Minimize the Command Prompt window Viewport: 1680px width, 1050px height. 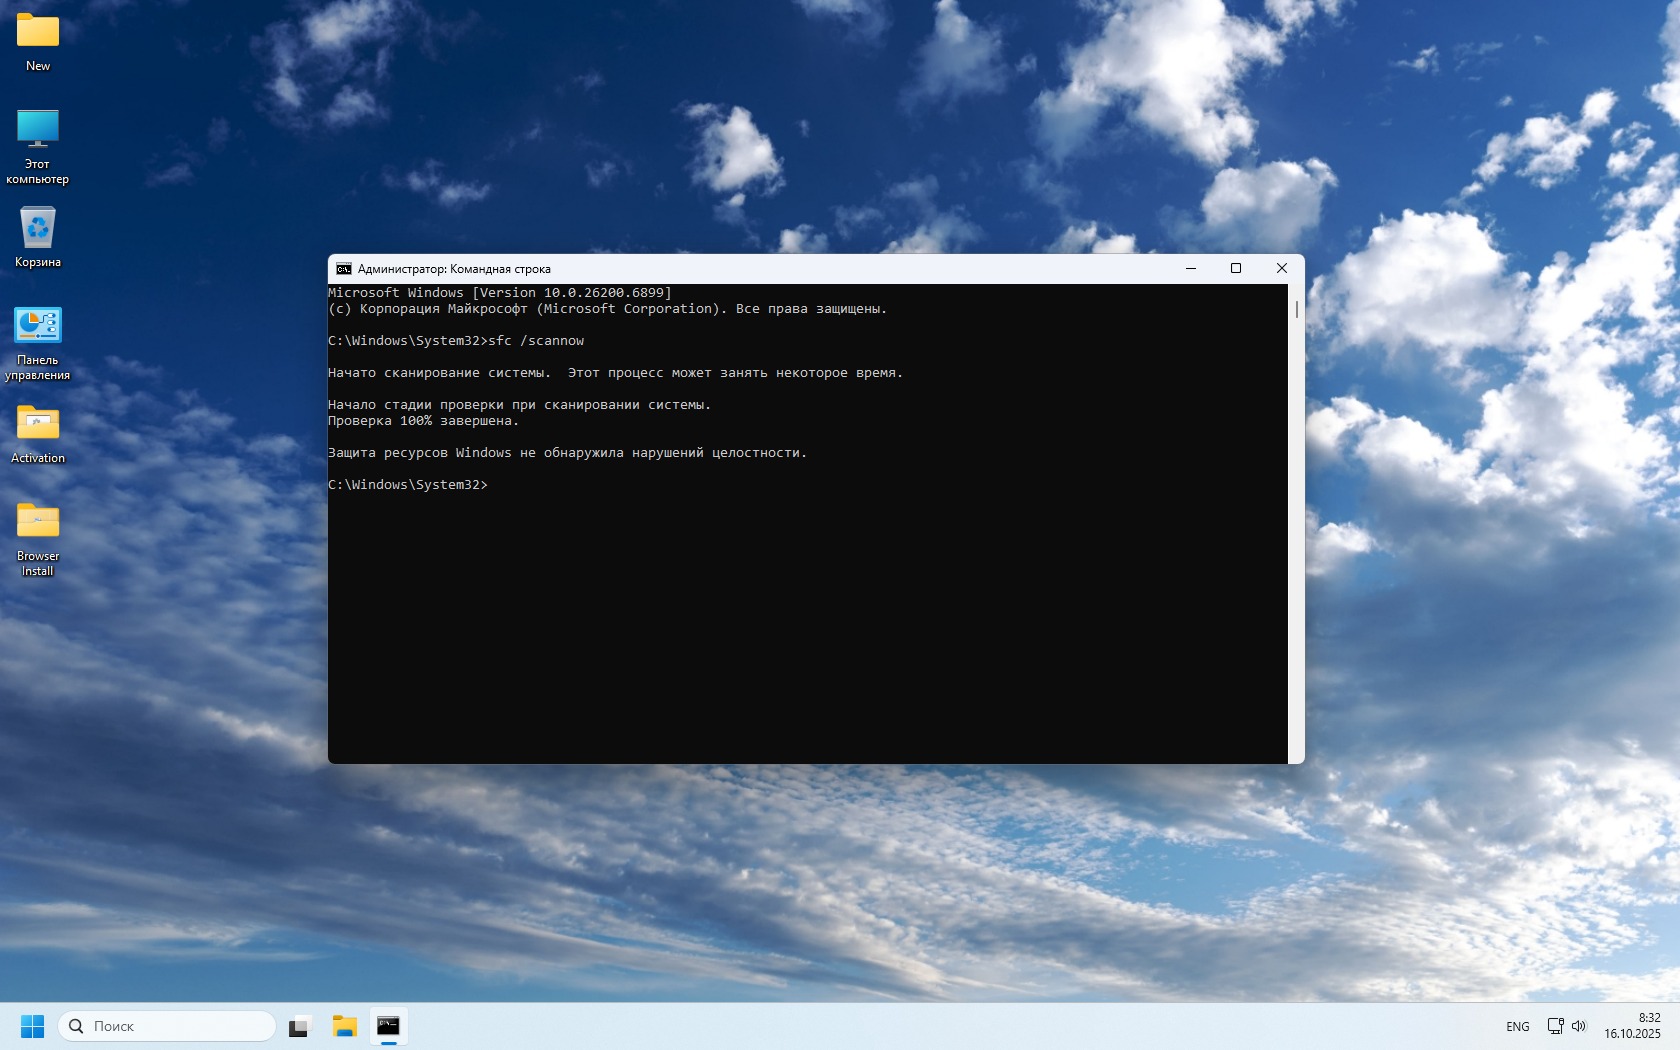[1191, 269]
